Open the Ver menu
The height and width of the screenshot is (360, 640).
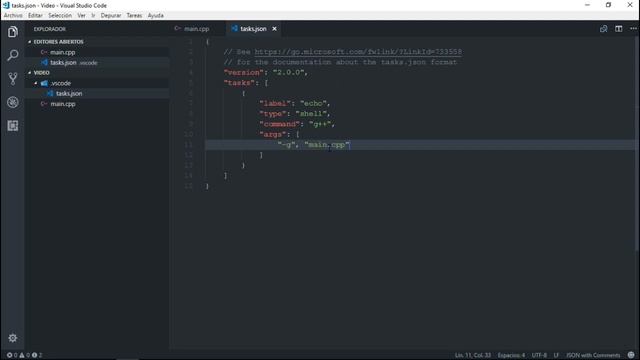(x=81, y=16)
